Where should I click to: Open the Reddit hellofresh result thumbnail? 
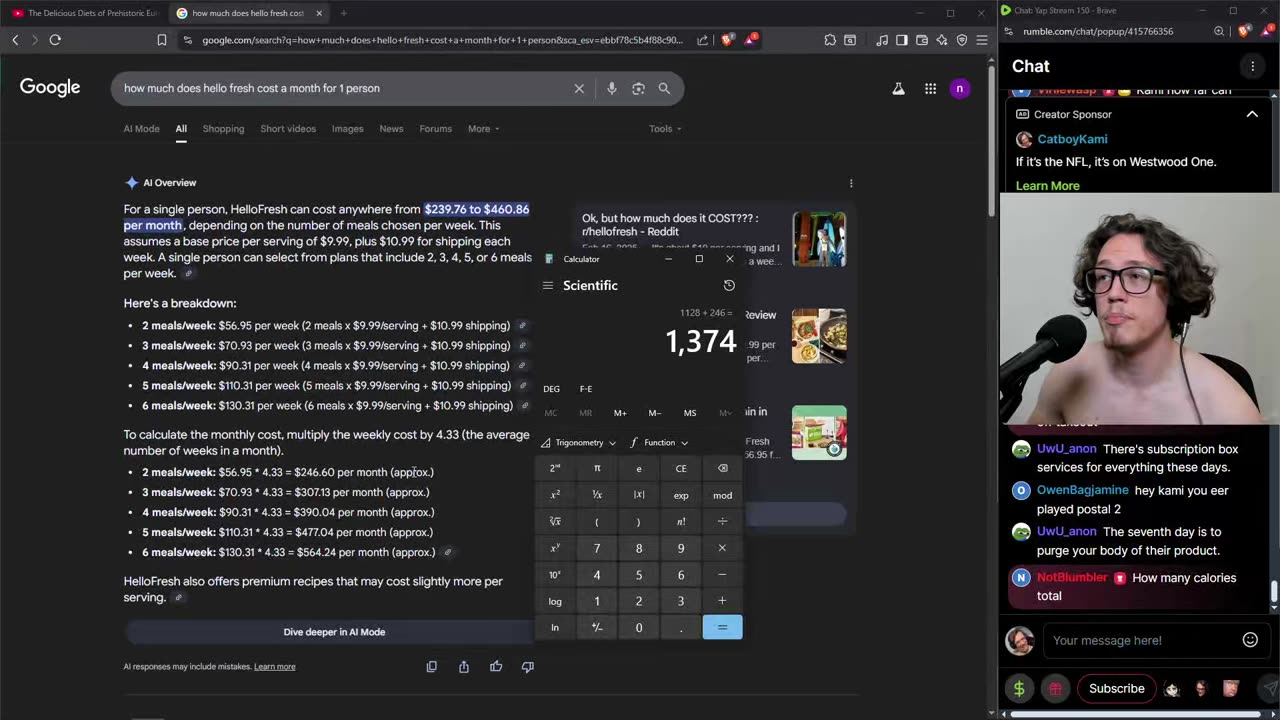click(x=819, y=239)
